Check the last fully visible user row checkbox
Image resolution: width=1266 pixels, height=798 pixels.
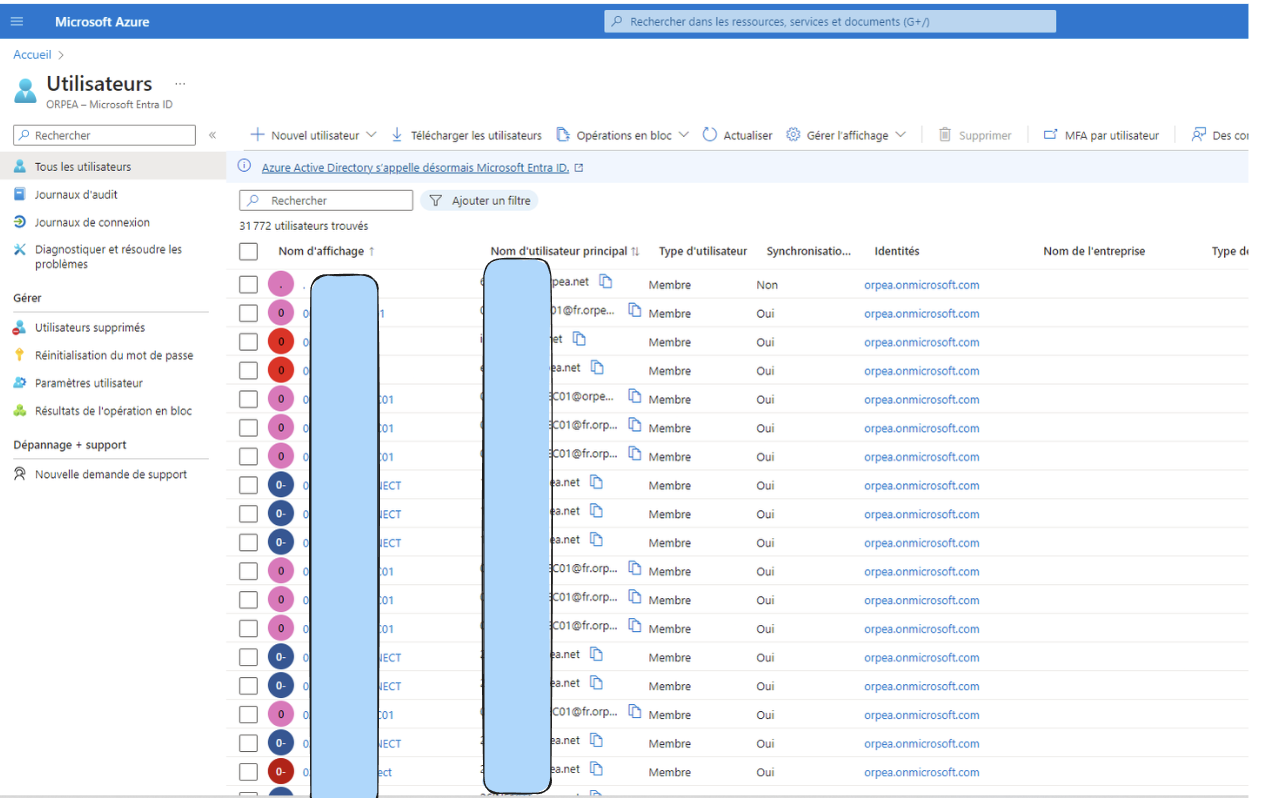point(249,772)
